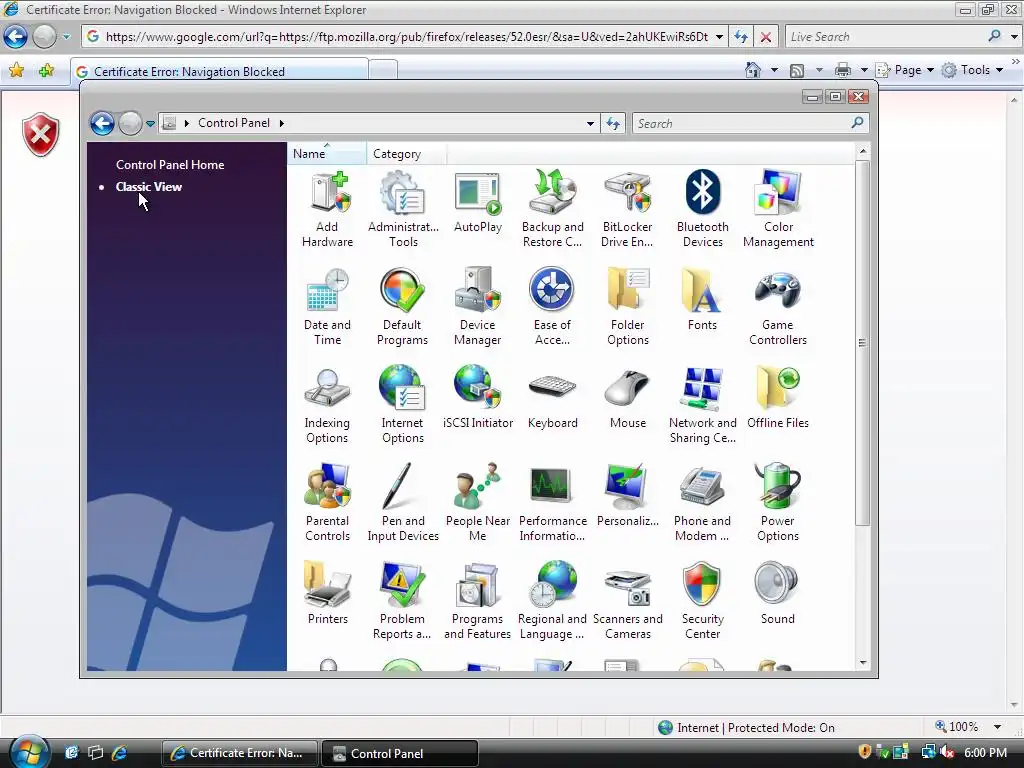The height and width of the screenshot is (768, 1024).
Task: Open Offline Files icon
Action: 778,398
